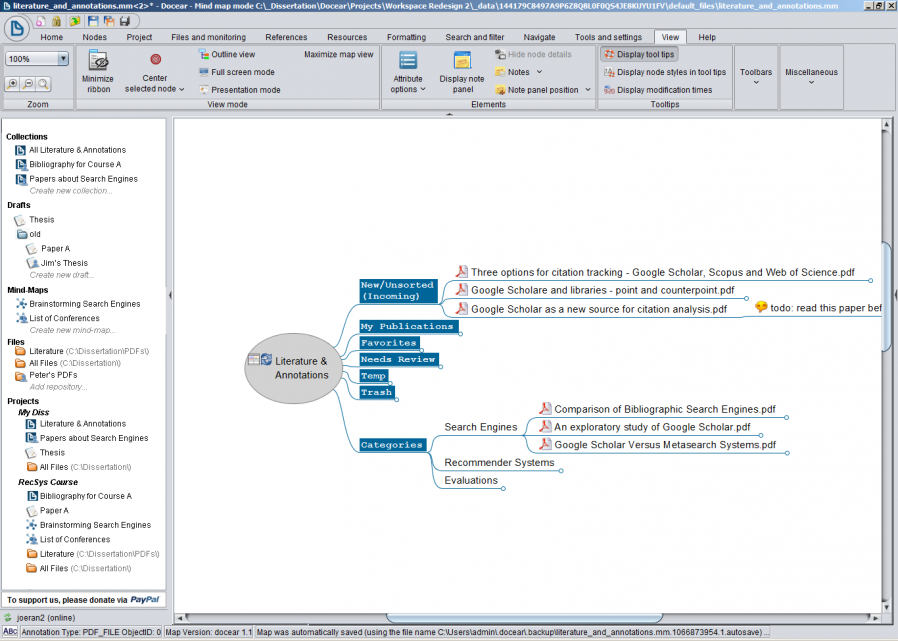Screen dimensions: 898x641
Task: Click PDF icon of An exploratory study
Action: click(545, 426)
